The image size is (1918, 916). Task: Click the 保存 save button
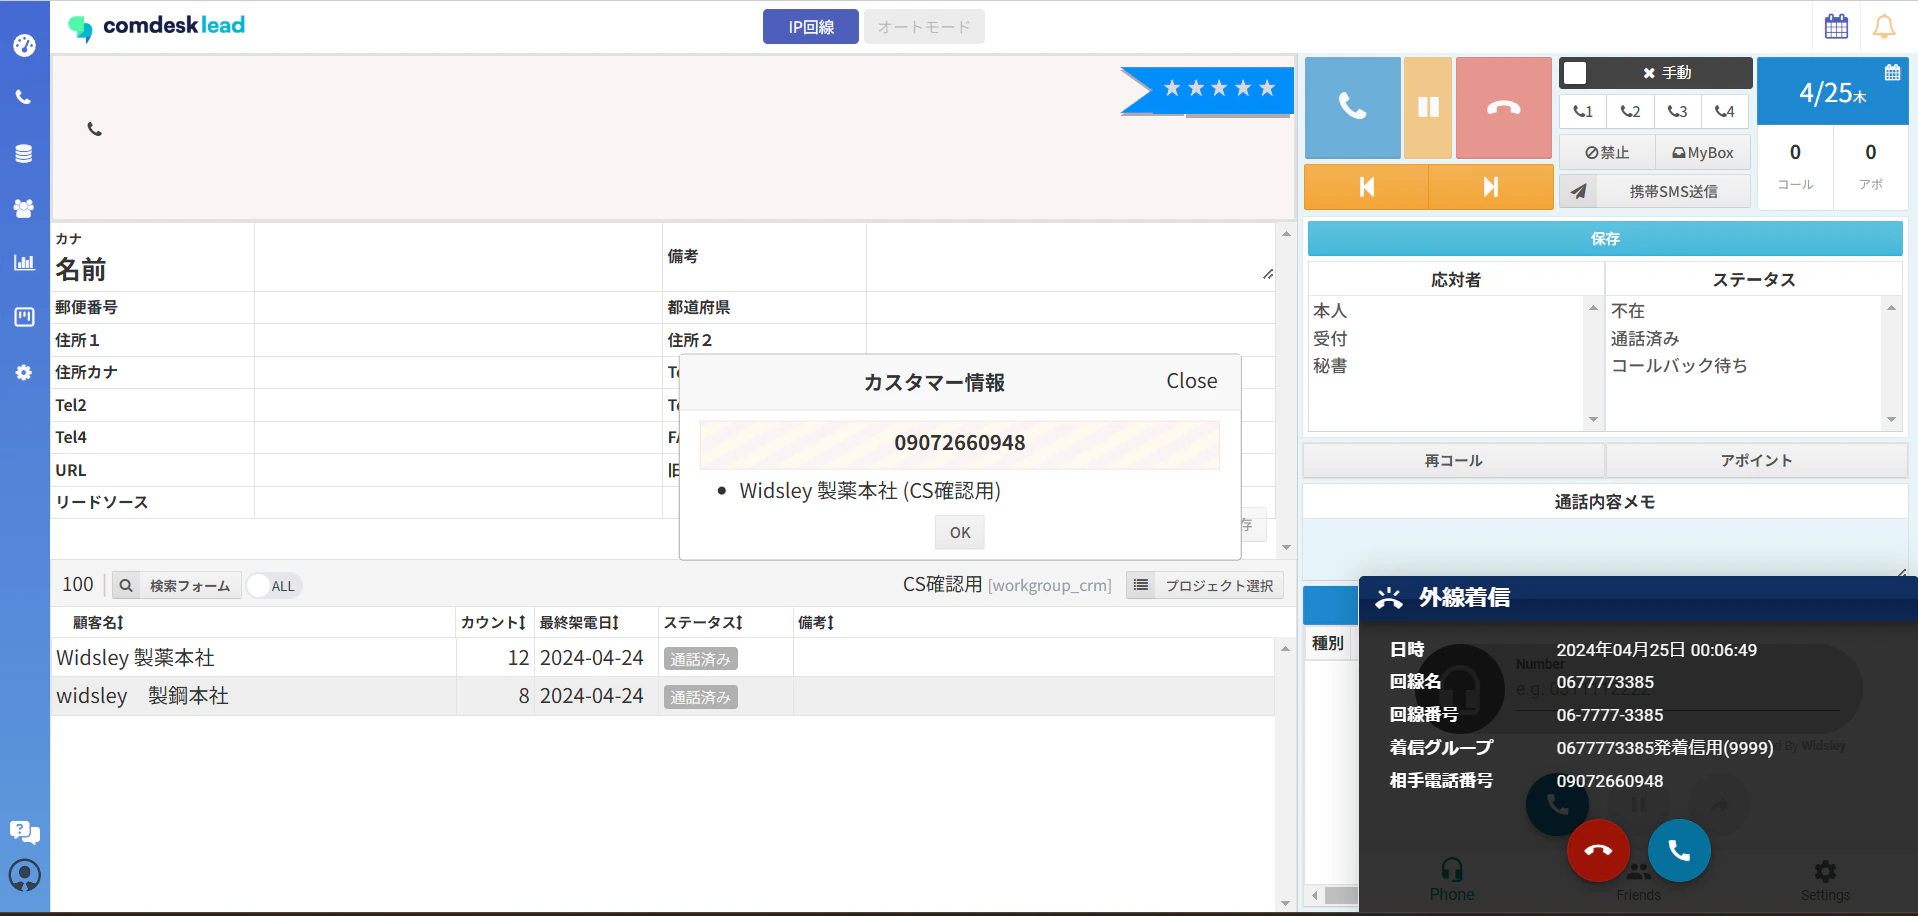1605,239
